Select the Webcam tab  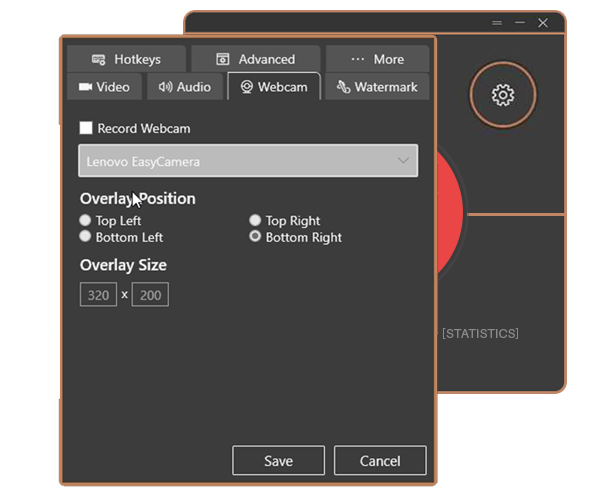[x=274, y=86]
